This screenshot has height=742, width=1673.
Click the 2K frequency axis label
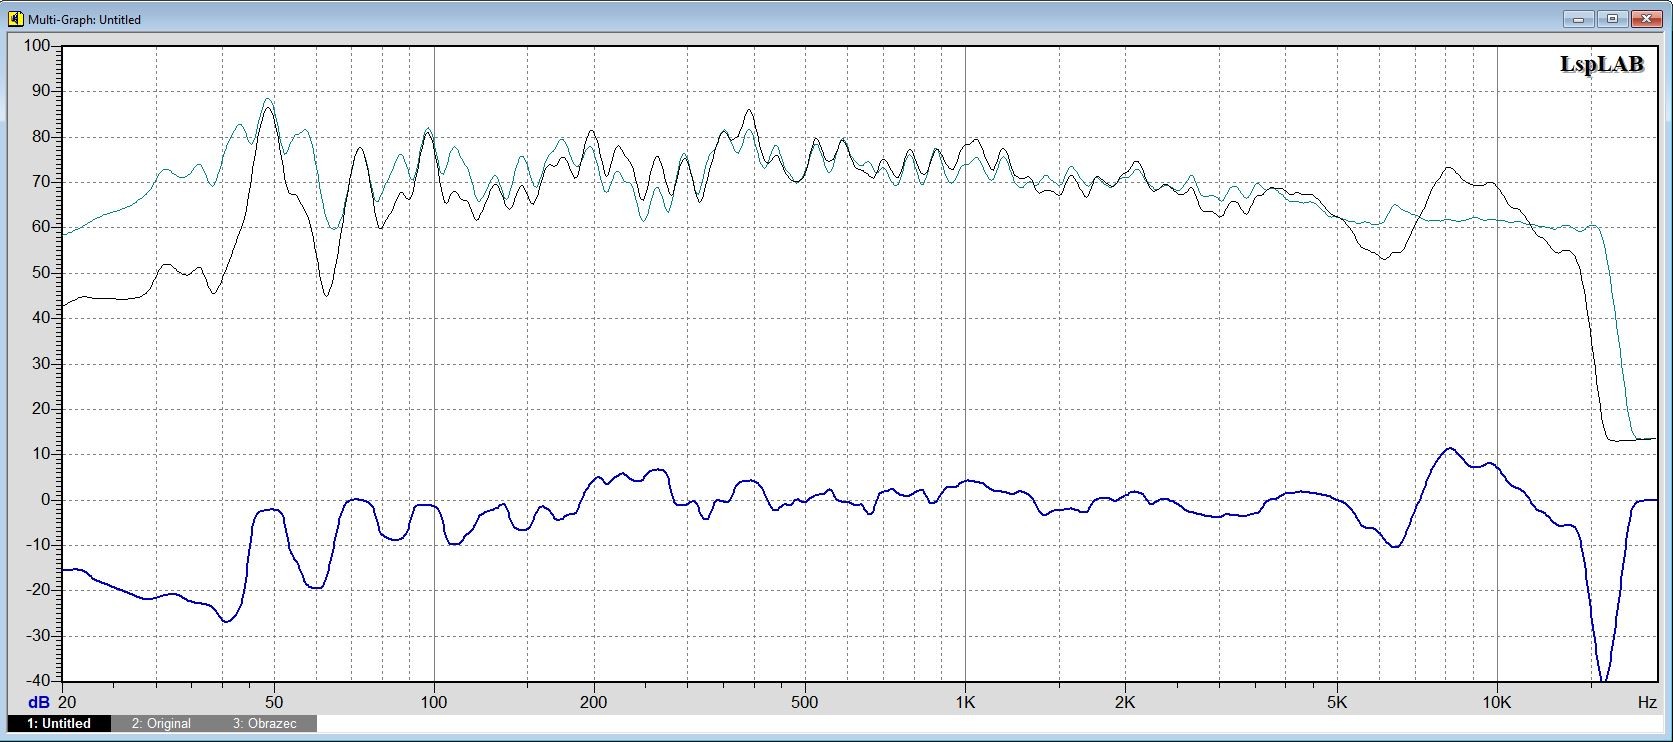(x=1125, y=703)
